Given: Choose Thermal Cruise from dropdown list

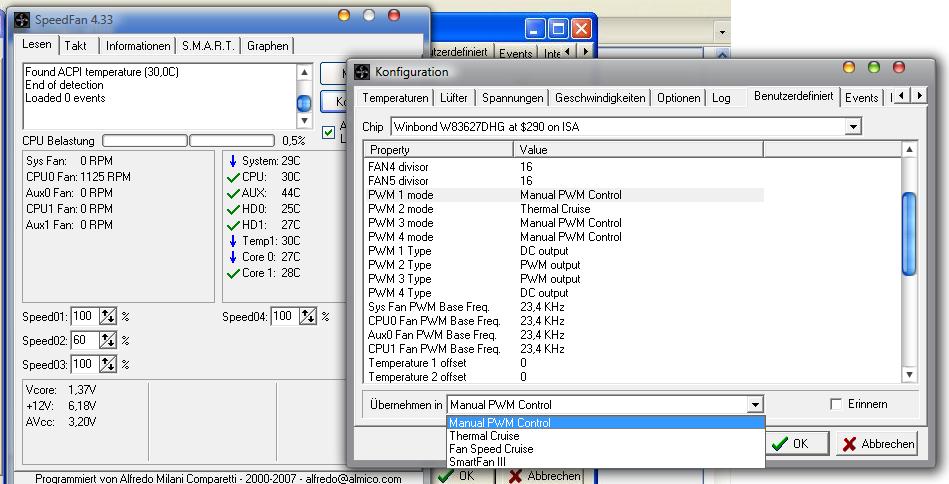Looking at the screenshot, I should point(606,436).
